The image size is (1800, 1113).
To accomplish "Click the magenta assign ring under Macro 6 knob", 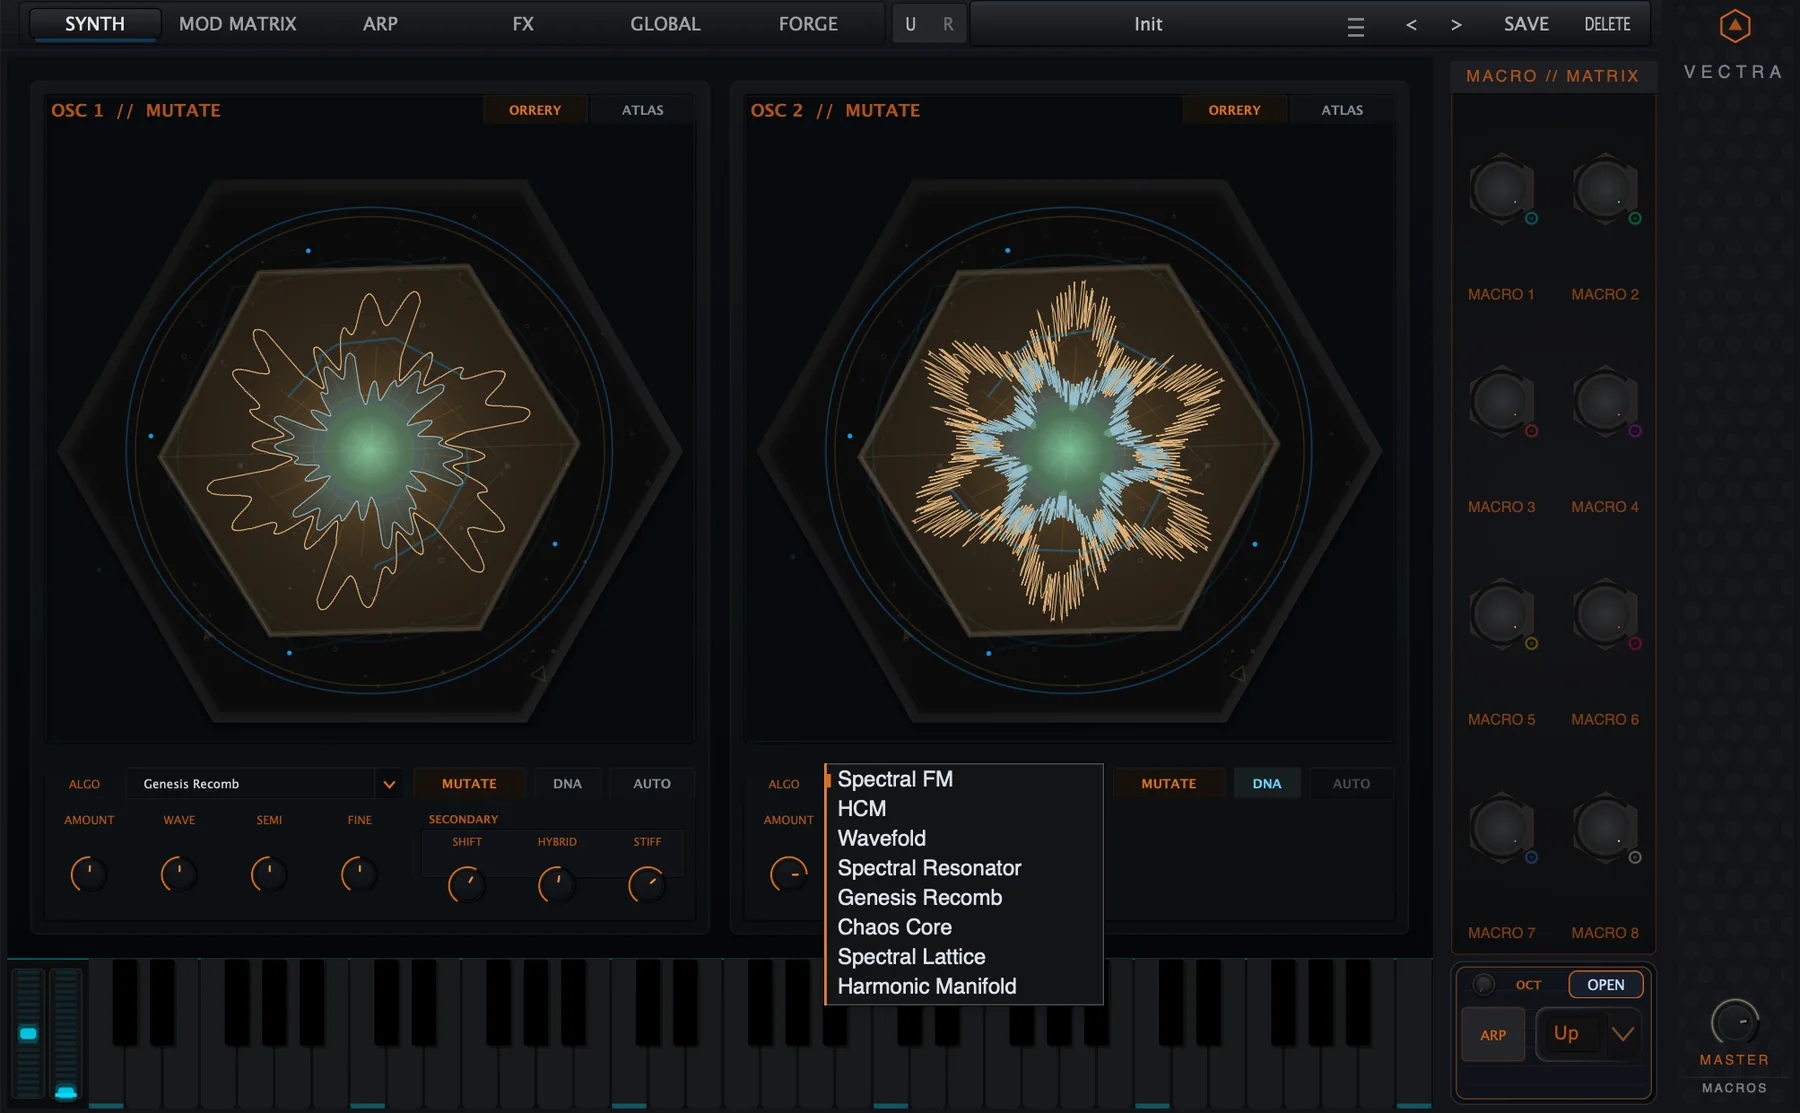I will (x=1635, y=644).
